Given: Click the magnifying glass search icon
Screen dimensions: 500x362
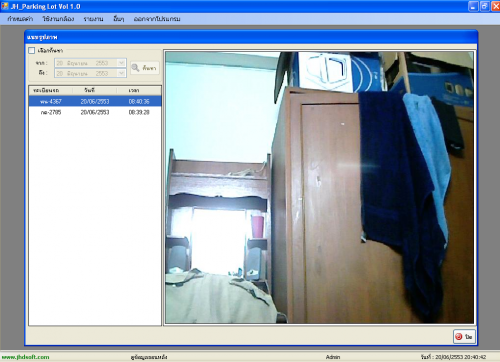Looking at the screenshot, I should click(x=136, y=68).
